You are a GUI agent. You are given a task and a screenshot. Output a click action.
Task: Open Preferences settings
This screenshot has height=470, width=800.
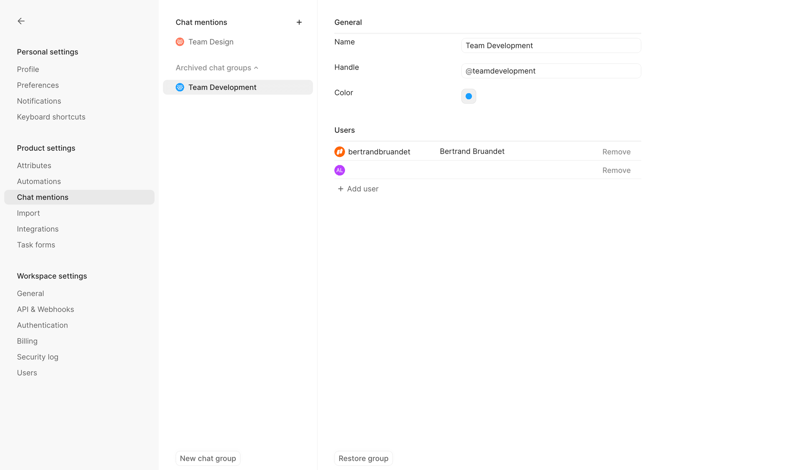(x=38, y=85)
